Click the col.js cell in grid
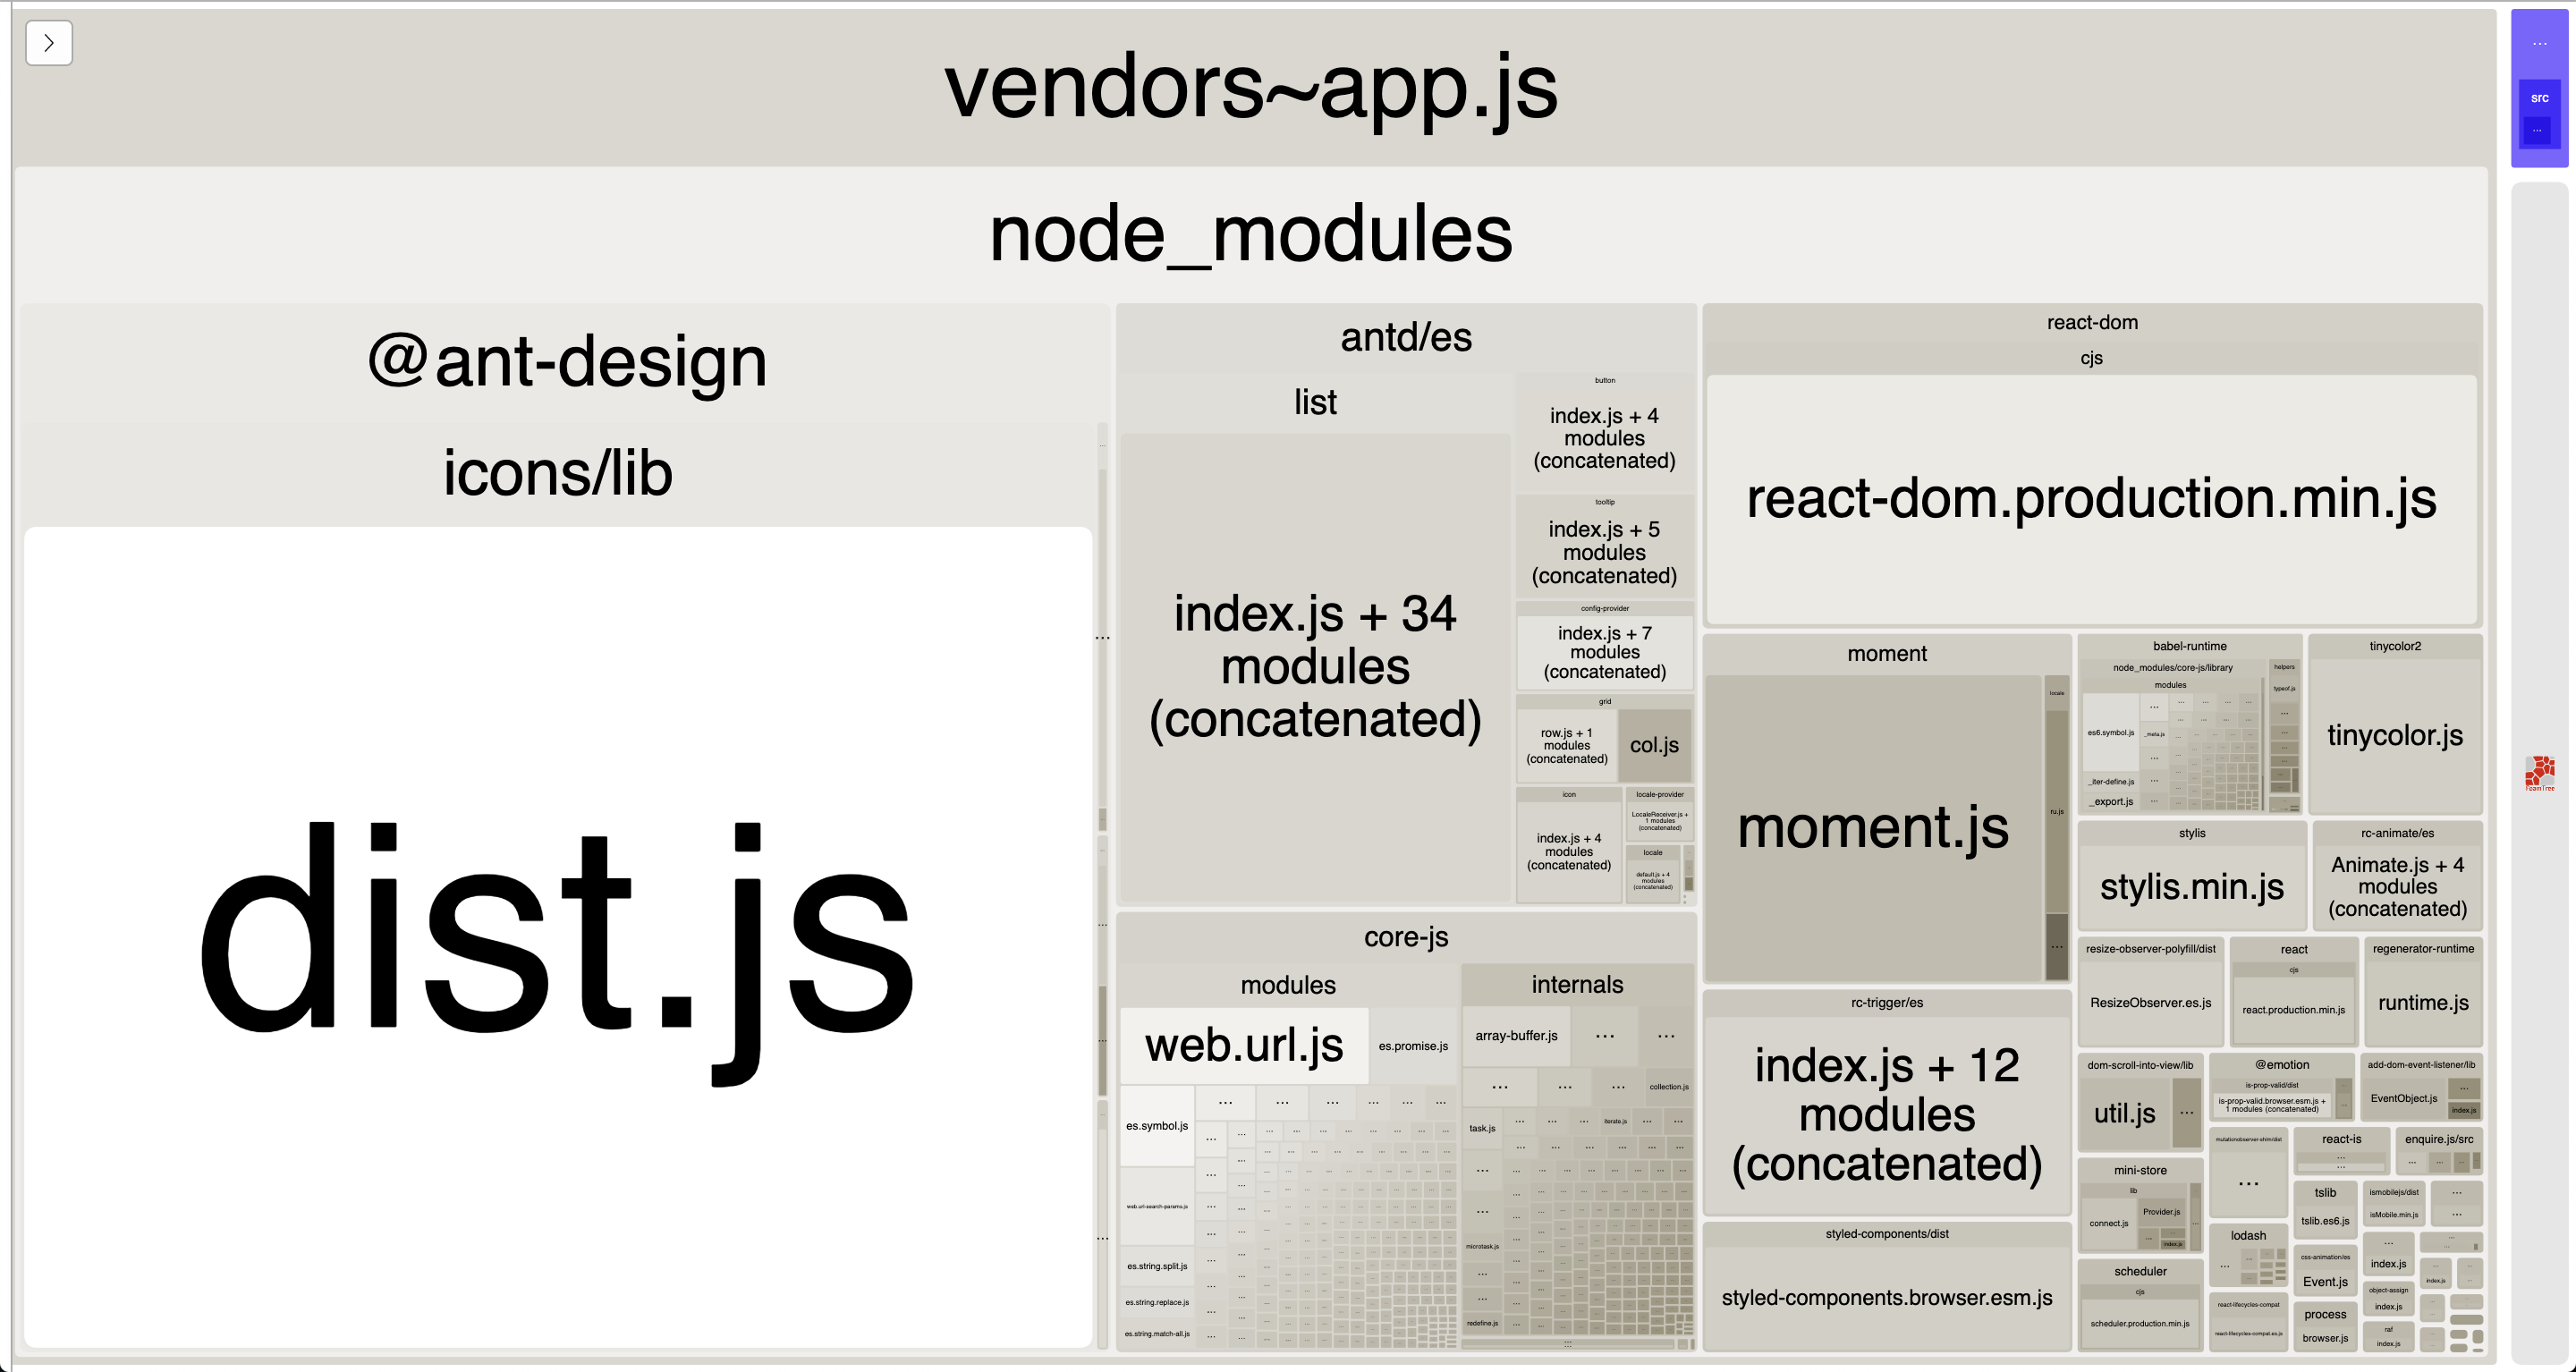 [1654, 745]
